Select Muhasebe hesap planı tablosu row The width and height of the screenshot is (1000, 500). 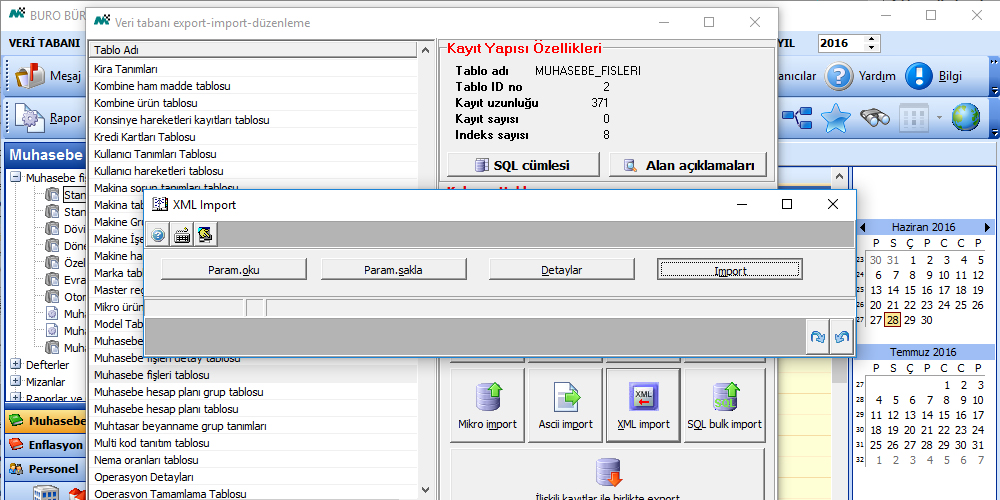[x=253, y=409]
